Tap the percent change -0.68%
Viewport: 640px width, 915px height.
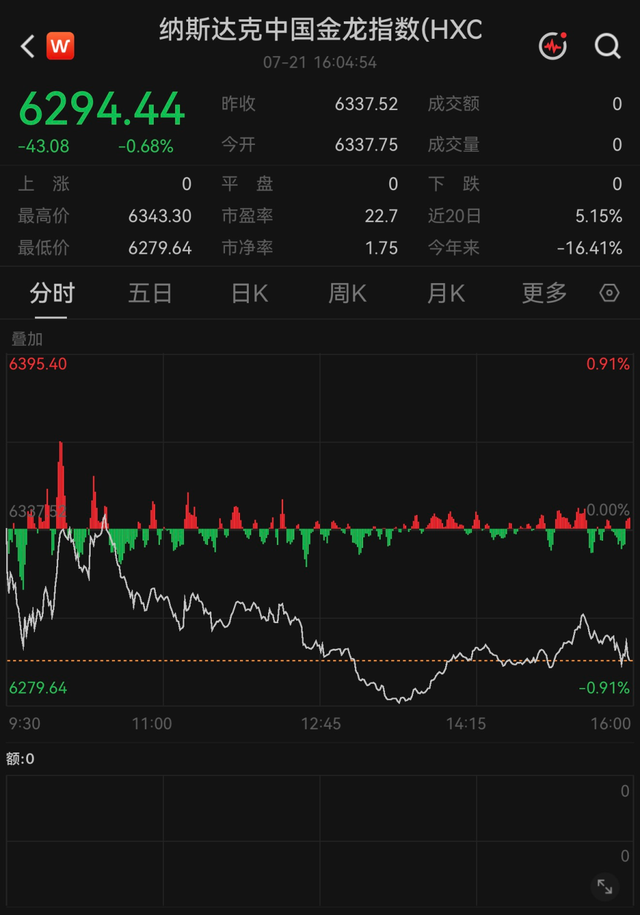(x=146, y=146)
